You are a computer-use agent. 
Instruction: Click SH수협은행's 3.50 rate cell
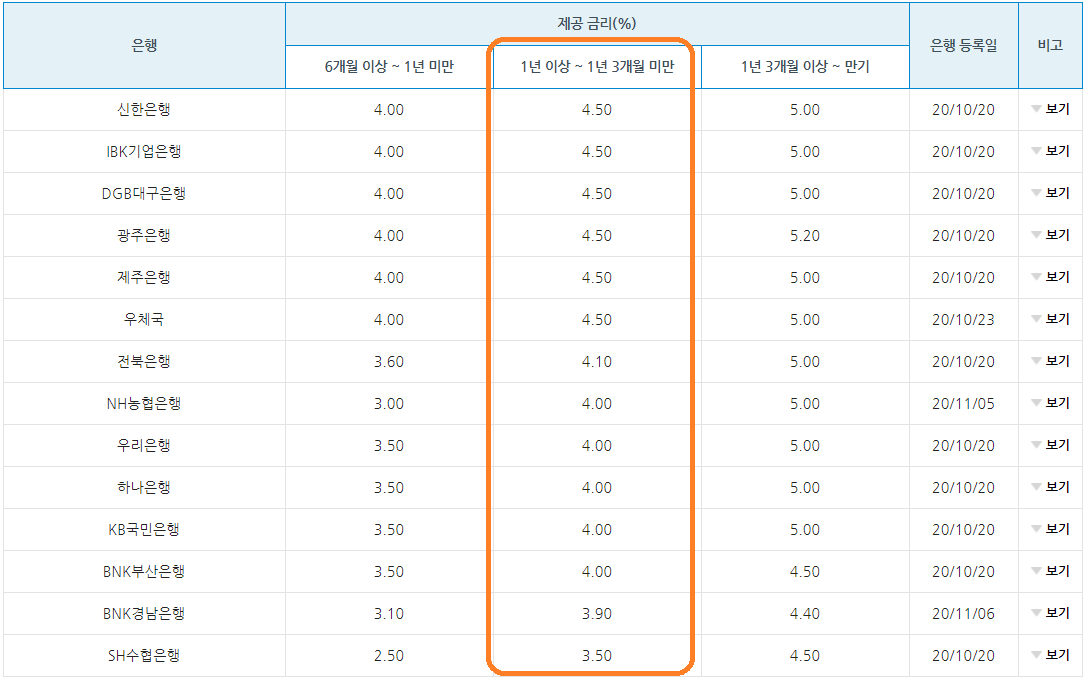click(597, 656)
